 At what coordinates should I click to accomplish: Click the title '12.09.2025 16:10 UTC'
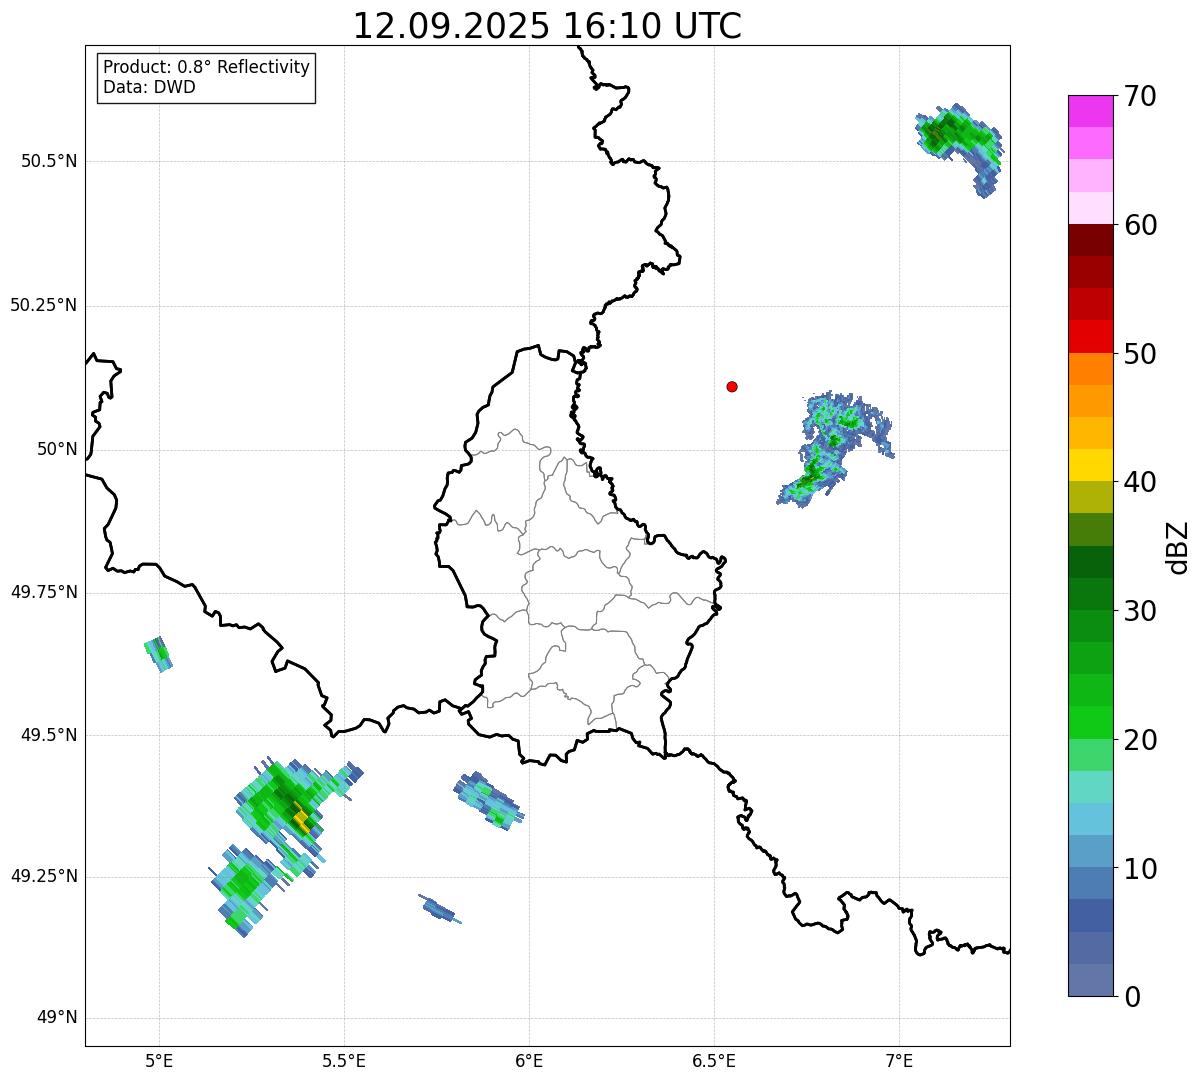coord(547,26)
